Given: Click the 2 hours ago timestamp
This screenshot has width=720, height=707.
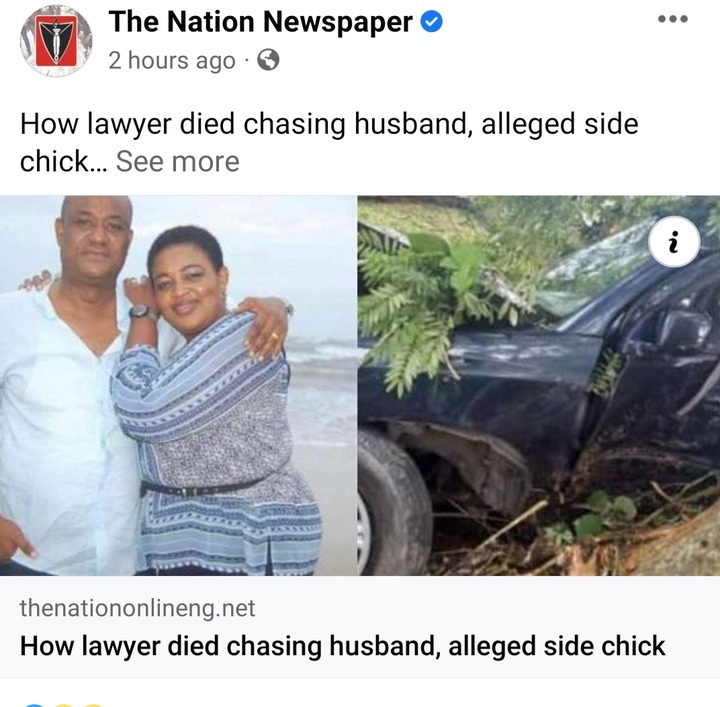Looking at the screenshot, I should click(172, 61).
